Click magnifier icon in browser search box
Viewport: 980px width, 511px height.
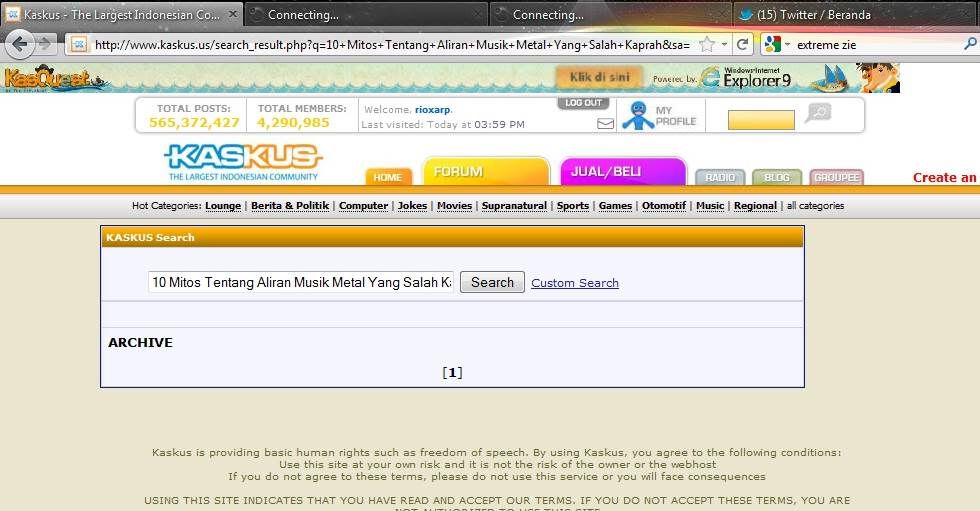[x=970, y=44]
